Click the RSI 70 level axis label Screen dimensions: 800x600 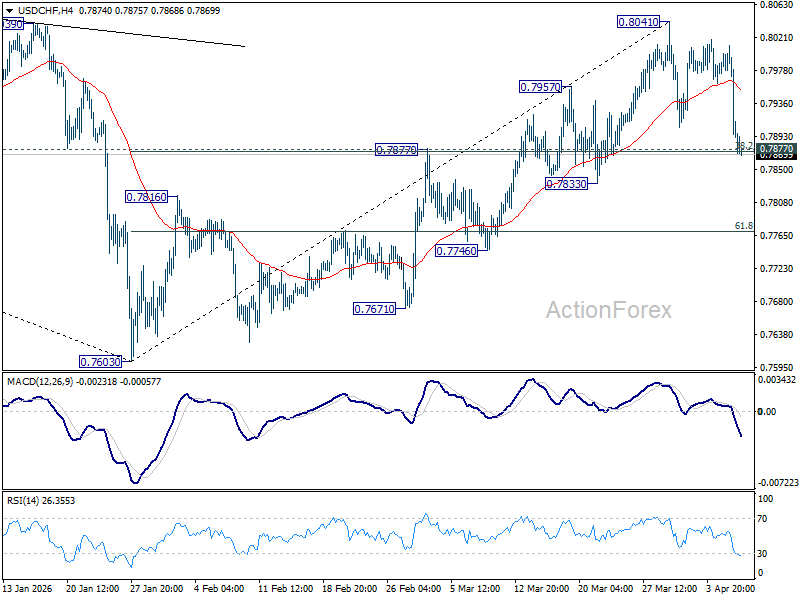[762, 519]
